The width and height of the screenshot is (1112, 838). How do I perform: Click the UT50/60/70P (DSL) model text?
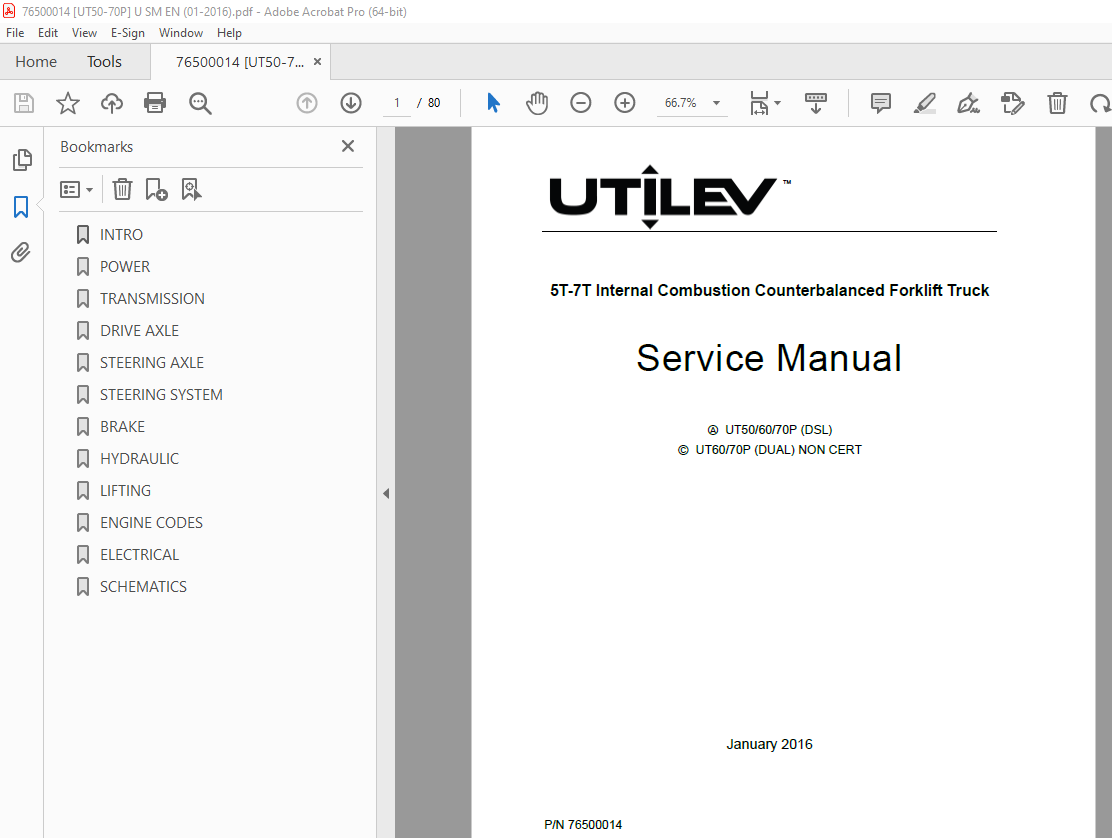[x=778, y=430]
